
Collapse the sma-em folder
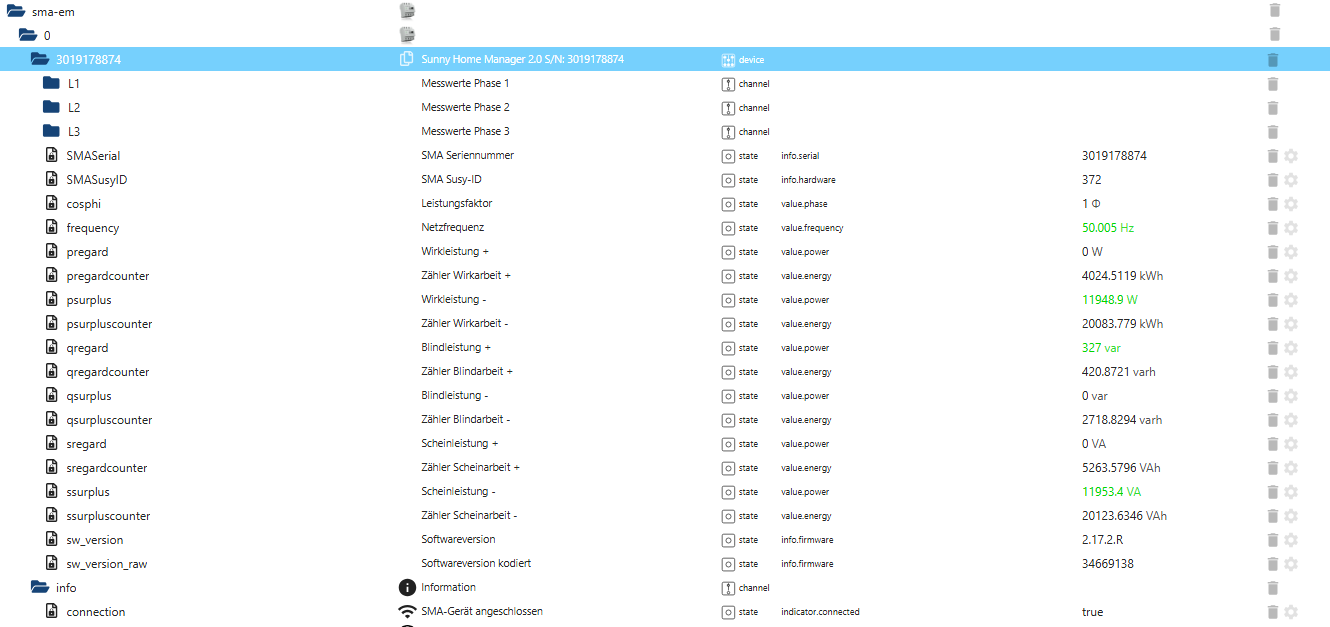click(15, 11)
